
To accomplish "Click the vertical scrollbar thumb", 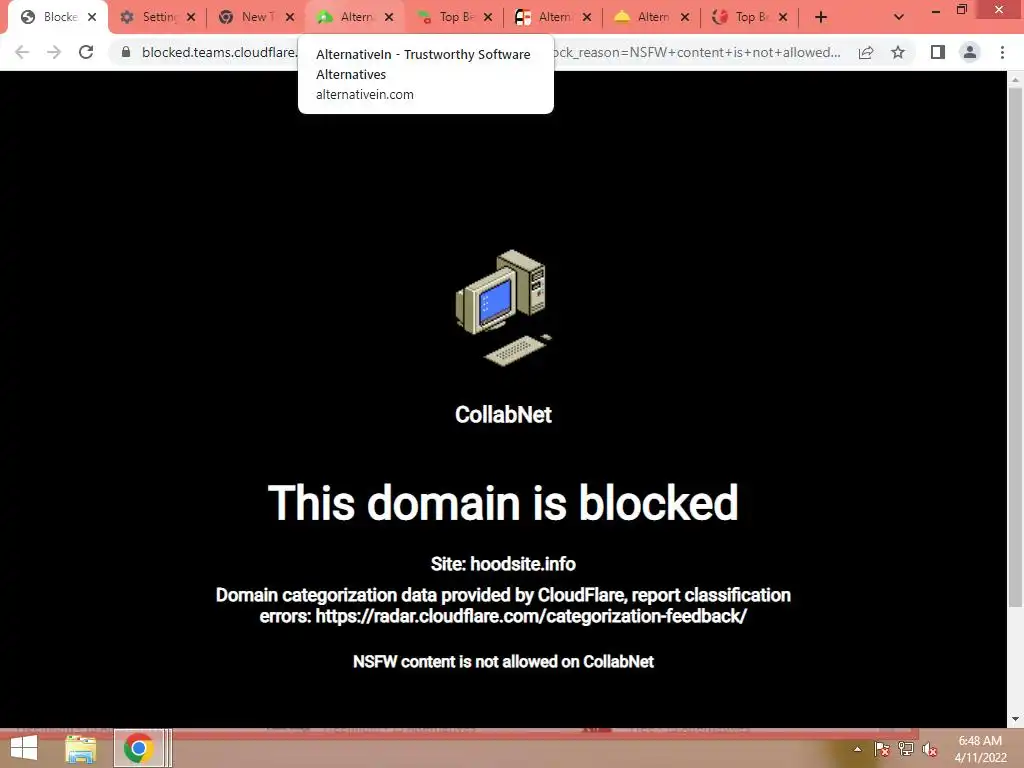I will pos(1015,346).
